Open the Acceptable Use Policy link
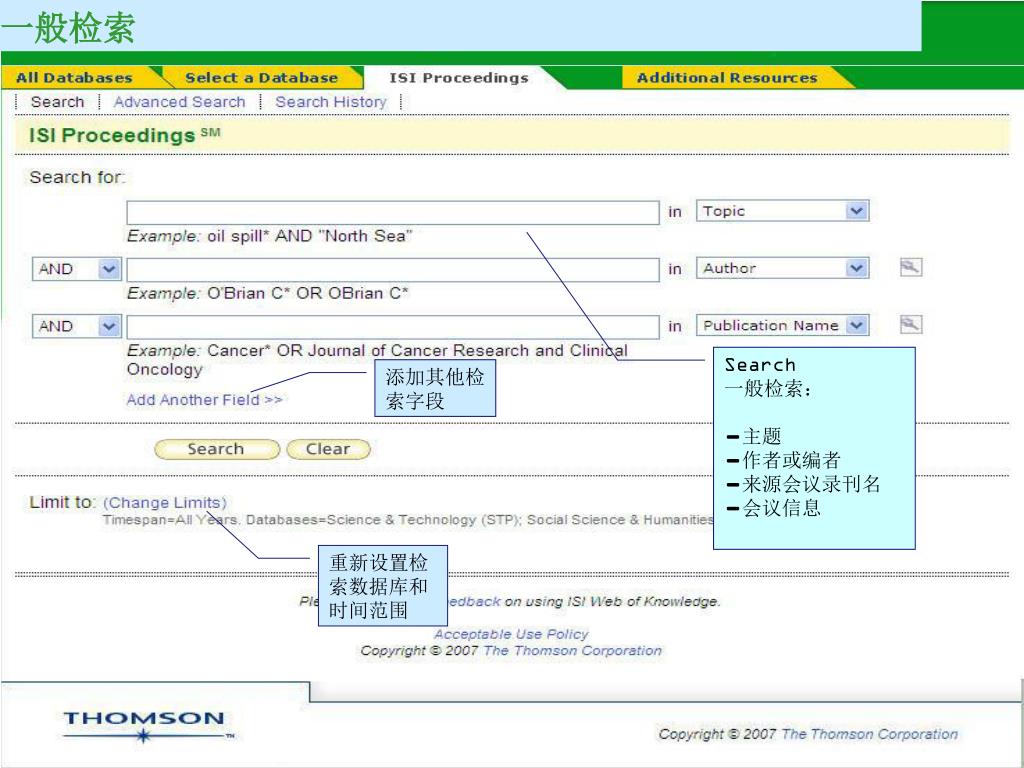 (x=511, y=634)
